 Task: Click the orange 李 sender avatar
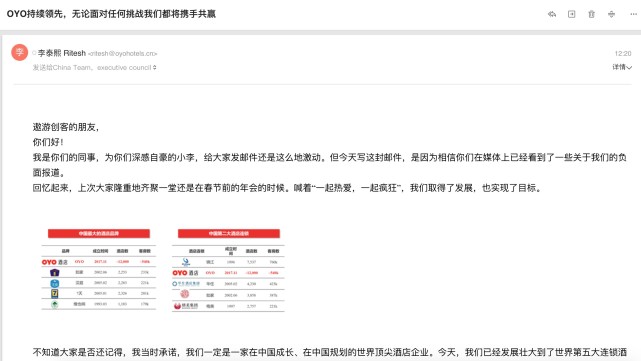(x=20, y=52)
